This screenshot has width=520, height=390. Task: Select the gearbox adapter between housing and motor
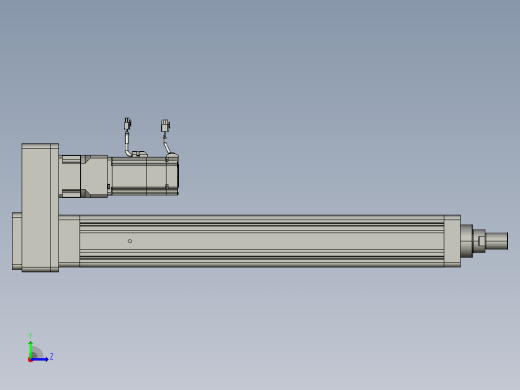[84, 176]
